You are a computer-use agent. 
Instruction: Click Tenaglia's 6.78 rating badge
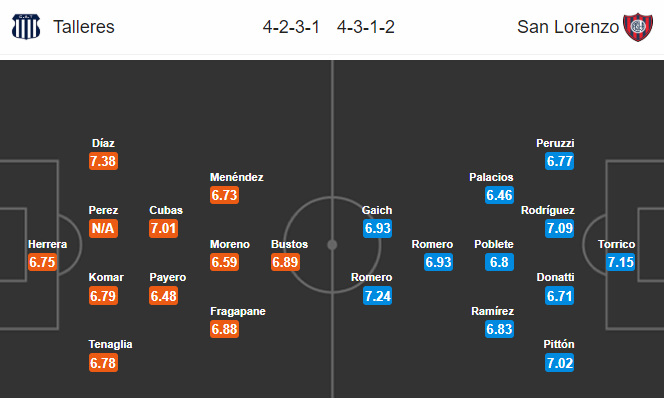point(103,363)
